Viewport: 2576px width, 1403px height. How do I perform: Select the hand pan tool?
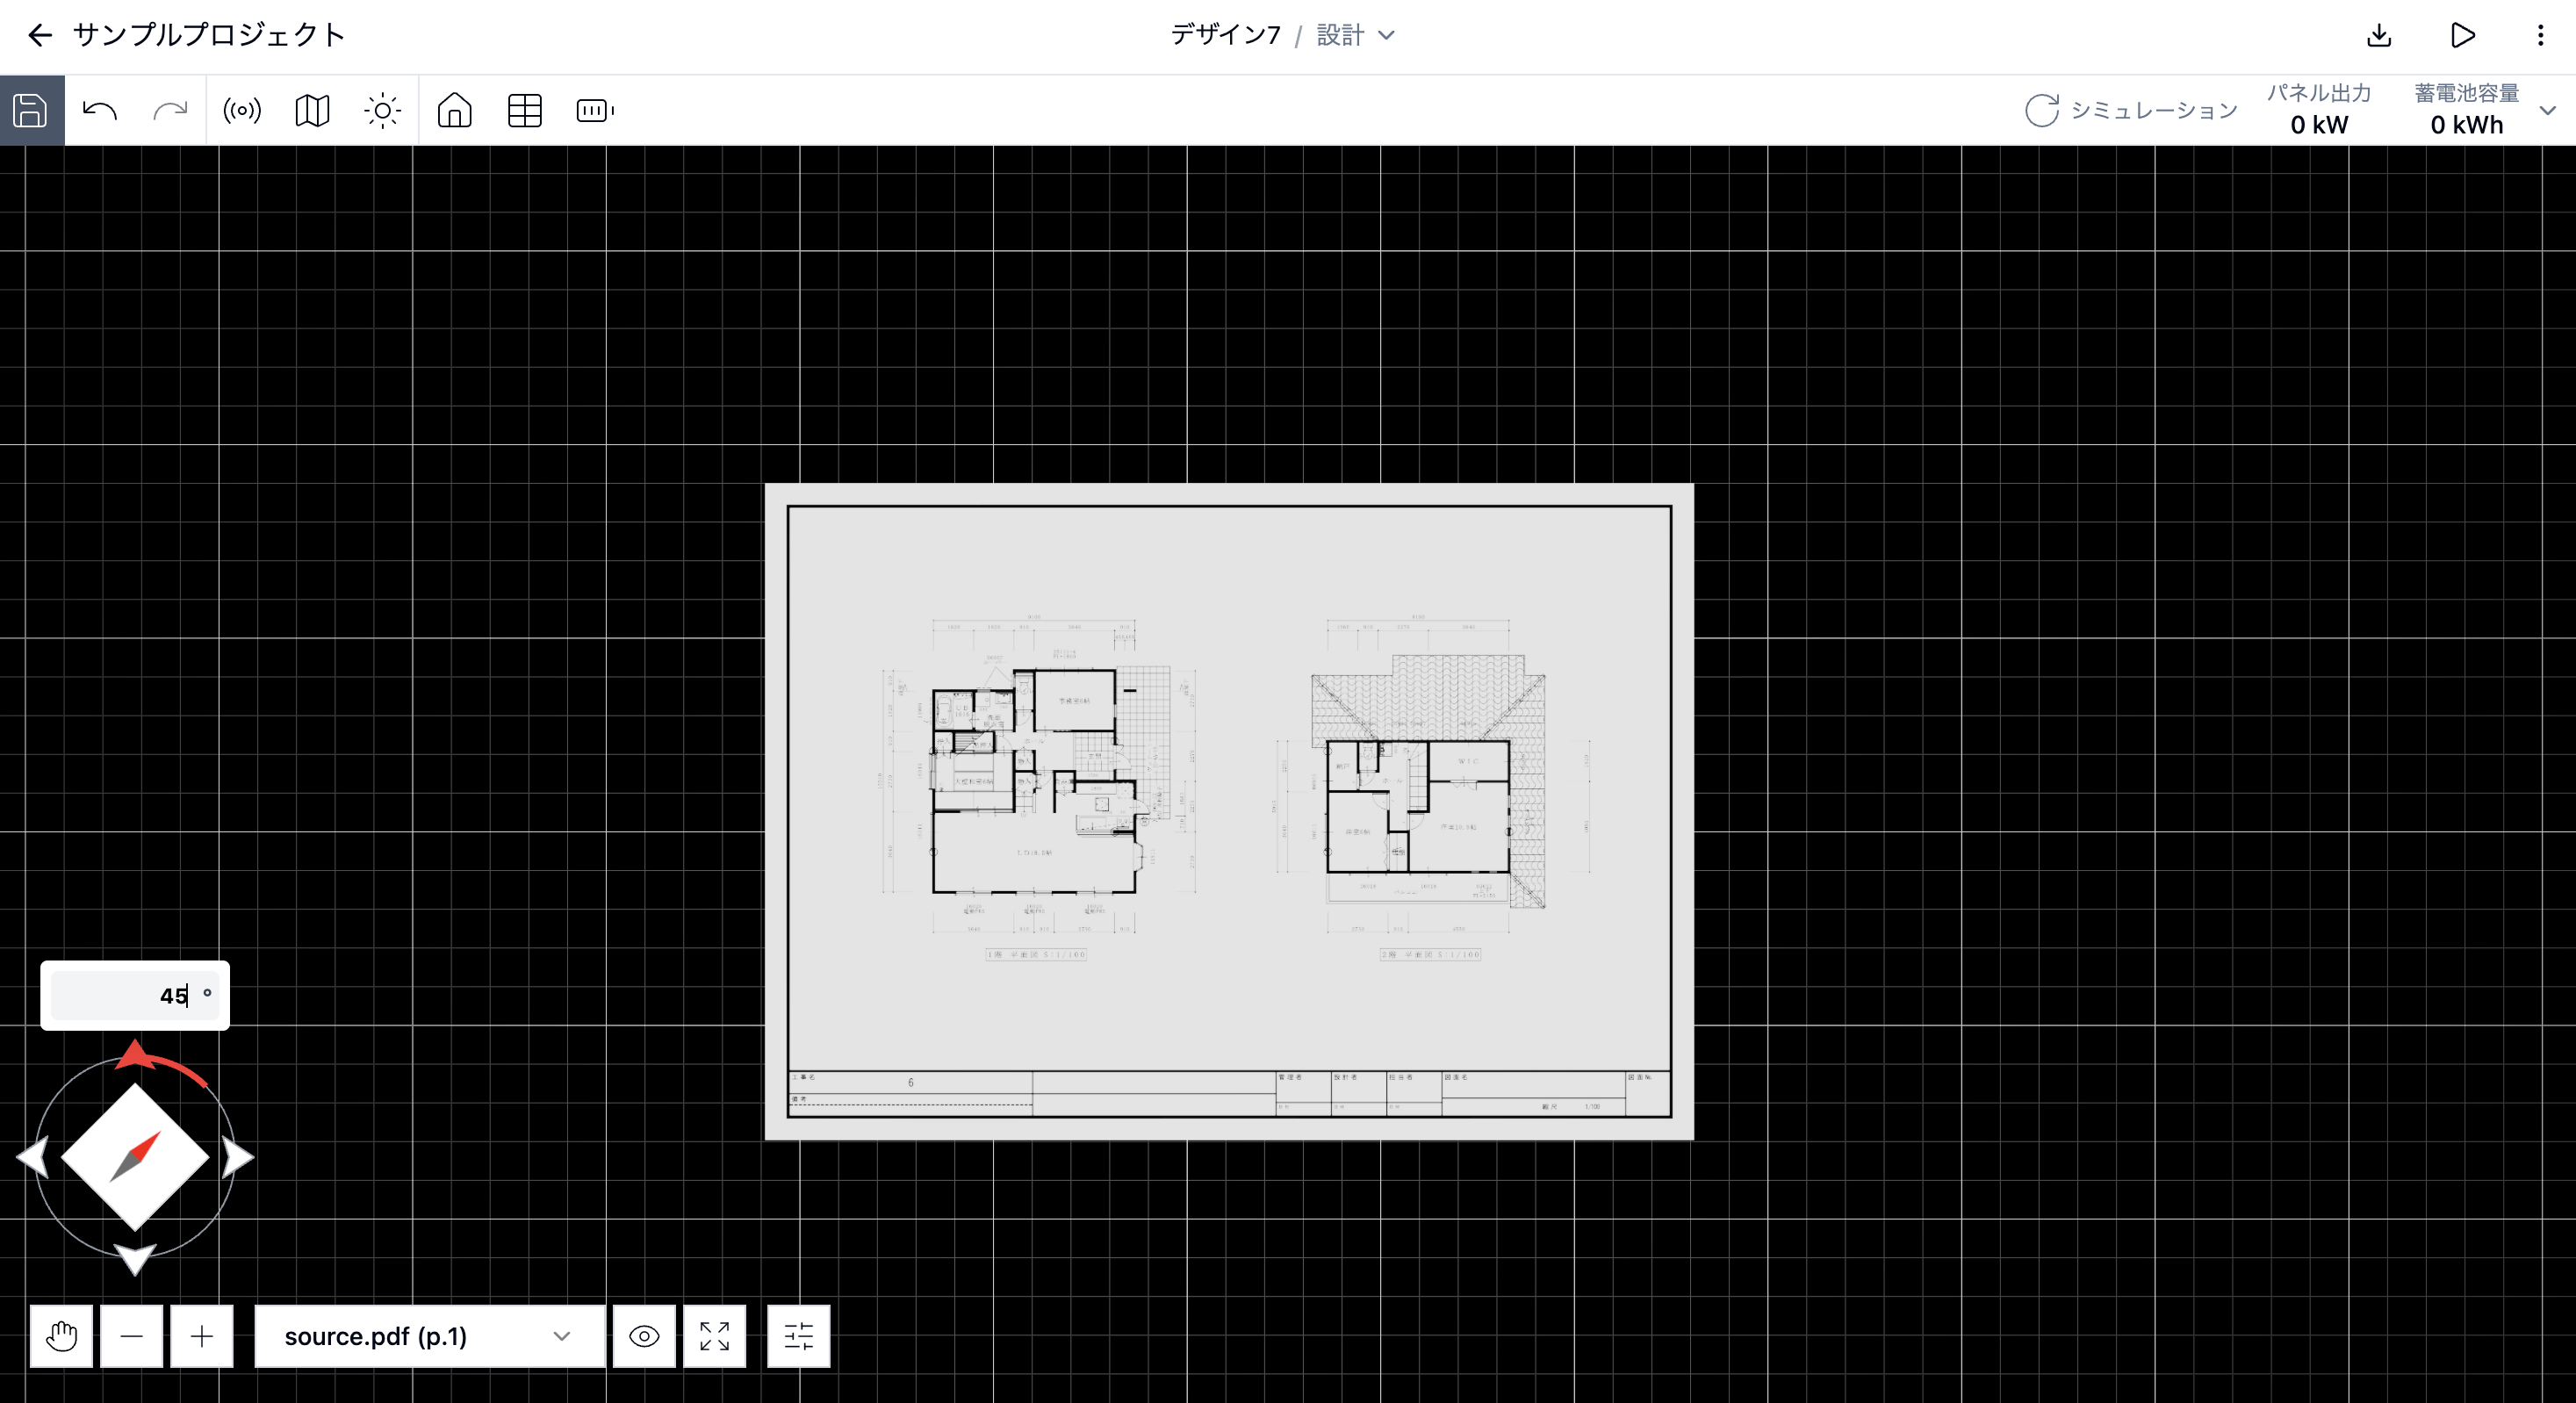tap(61, 1336)
